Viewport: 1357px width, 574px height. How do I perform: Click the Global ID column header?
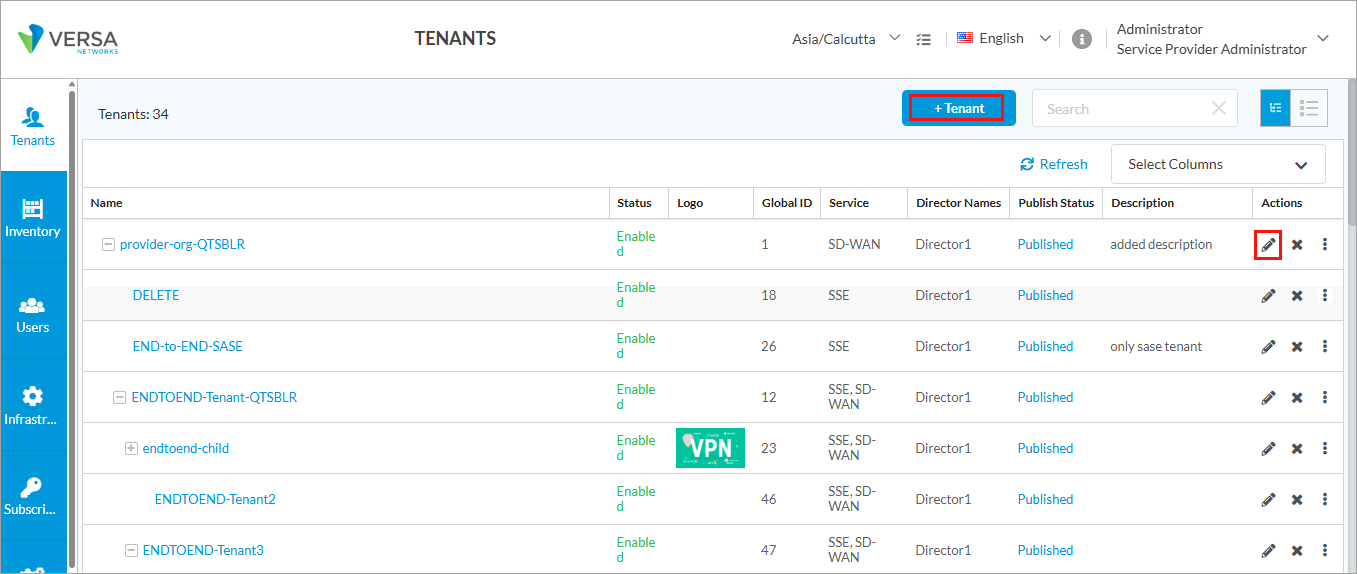click(x=786, y=203)
